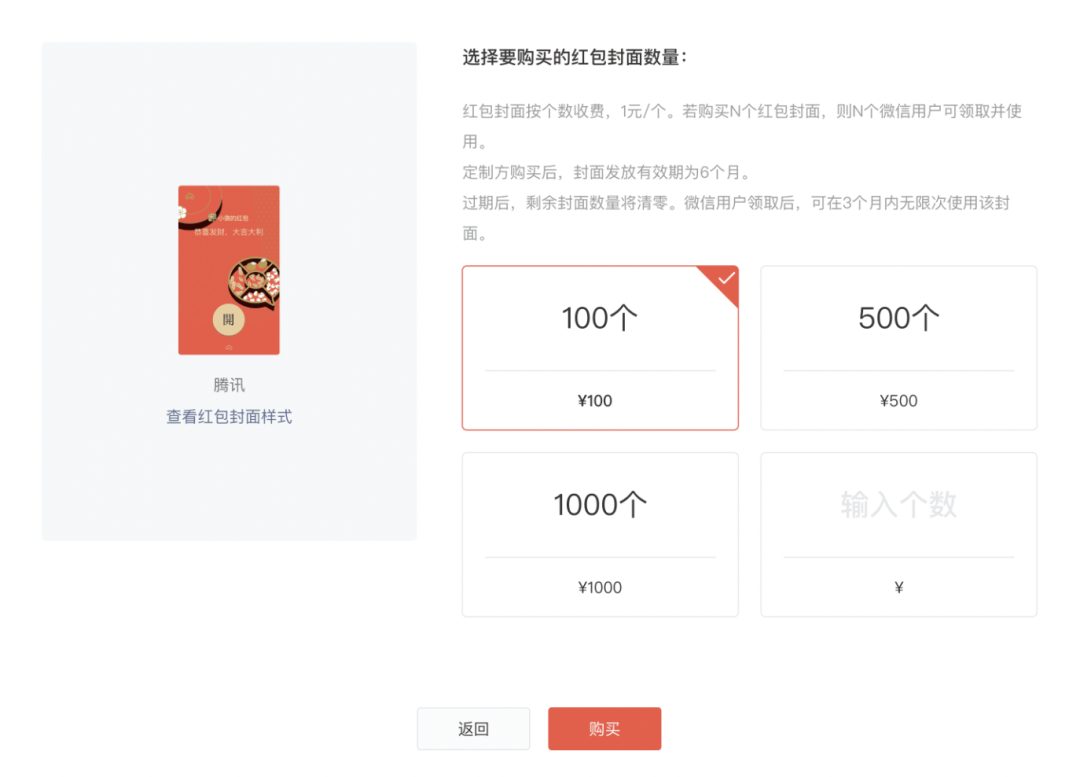
Task: Select the 500个 quantity card
Action: pyautogui.click(x=898, y=348)
